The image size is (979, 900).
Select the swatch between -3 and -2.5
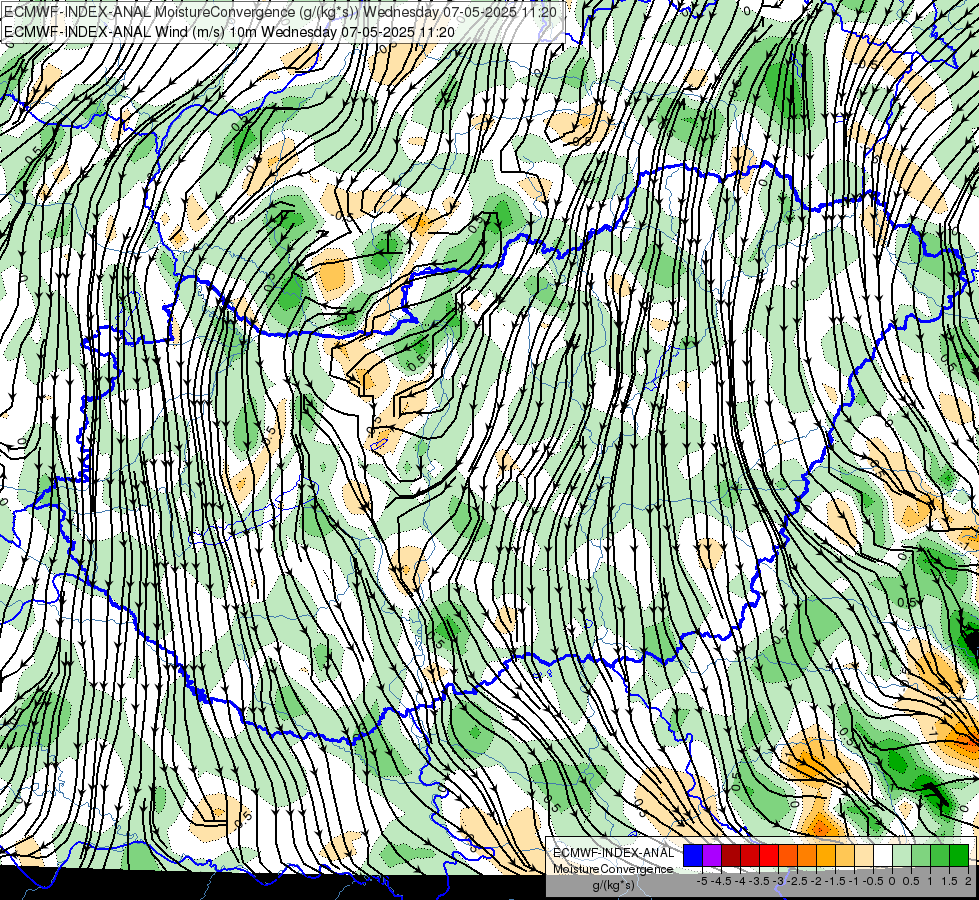pyautogui.click(x=788, y=855)
